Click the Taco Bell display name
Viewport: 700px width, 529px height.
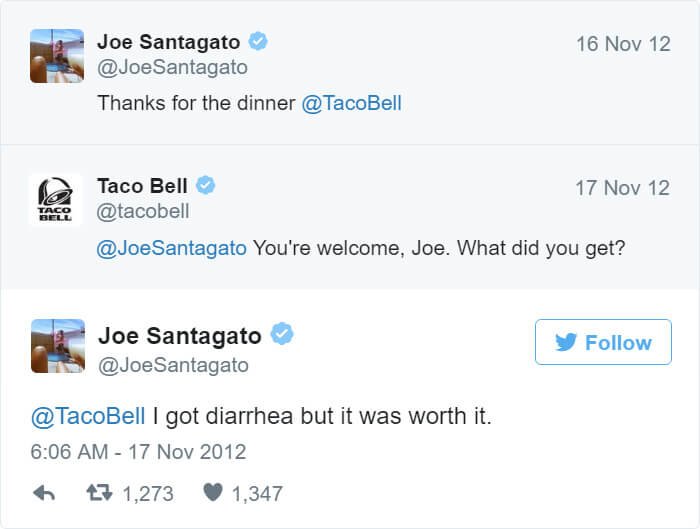(x=142, y=186)
